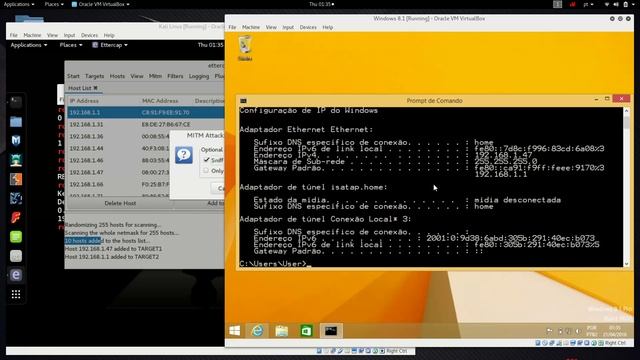The height and width of the screenshot is (360, 640).
Task: Open Ettercap Start menu
Action: click(73, 76)
